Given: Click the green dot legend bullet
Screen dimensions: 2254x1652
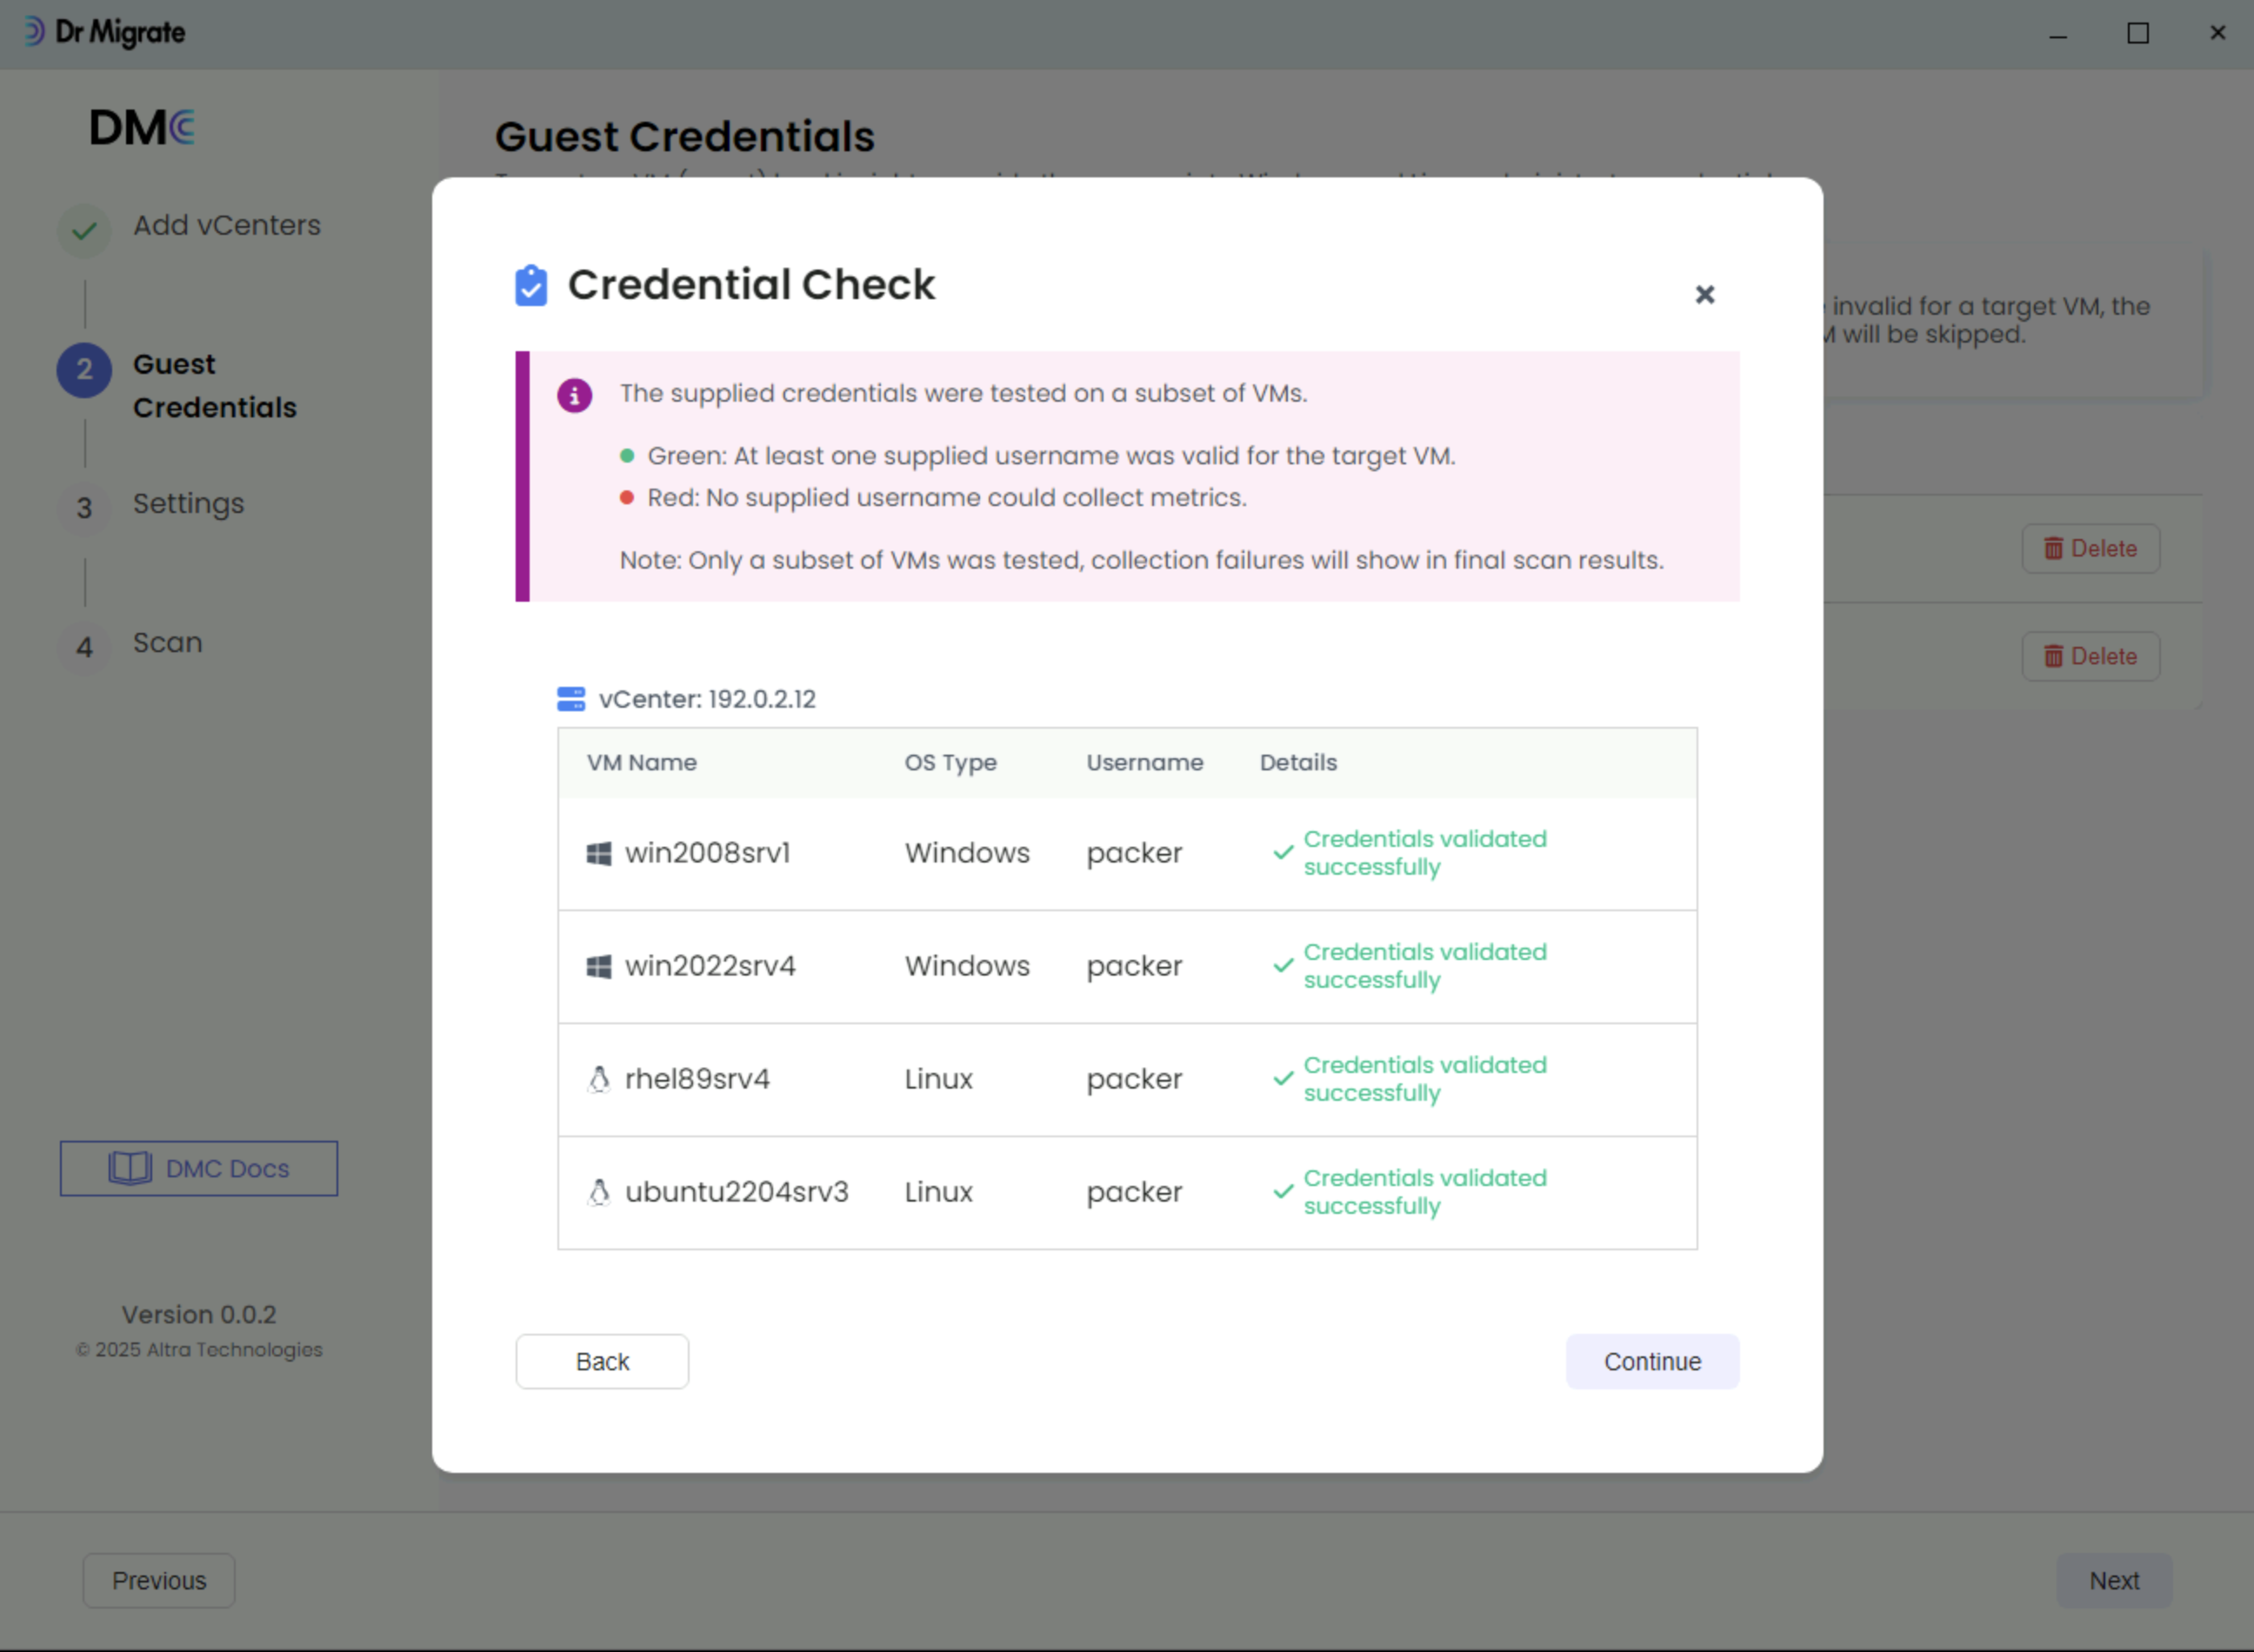Looking at the screenshot, I should [x=627, y=456].
